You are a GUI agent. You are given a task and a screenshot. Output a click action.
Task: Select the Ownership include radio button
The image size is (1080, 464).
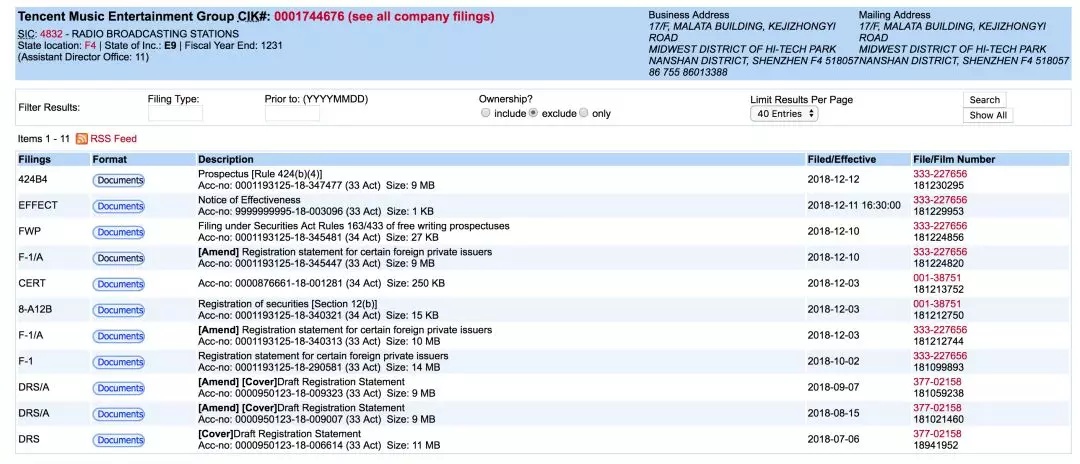486,113
